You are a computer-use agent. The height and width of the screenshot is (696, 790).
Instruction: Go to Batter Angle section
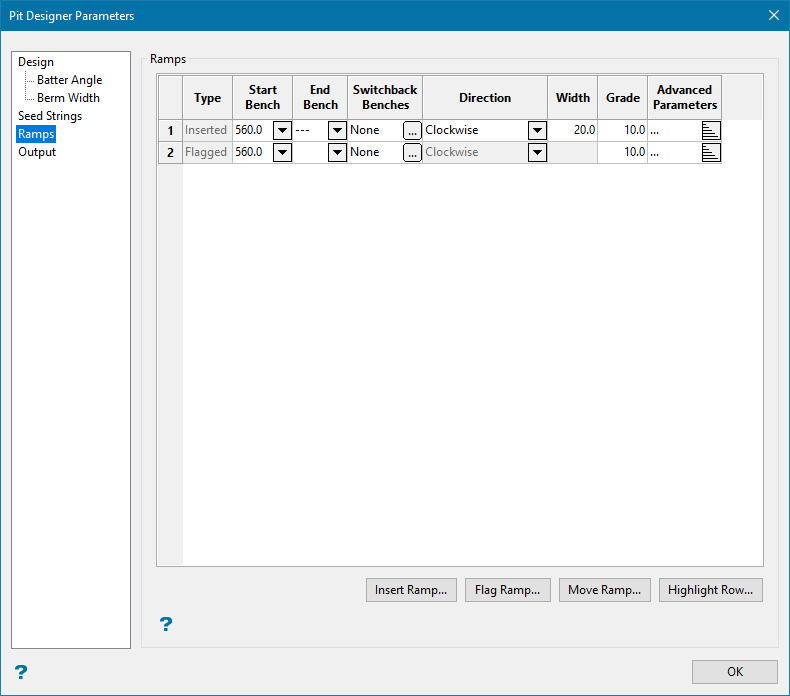pyautogui.click(x=69, y=80)
